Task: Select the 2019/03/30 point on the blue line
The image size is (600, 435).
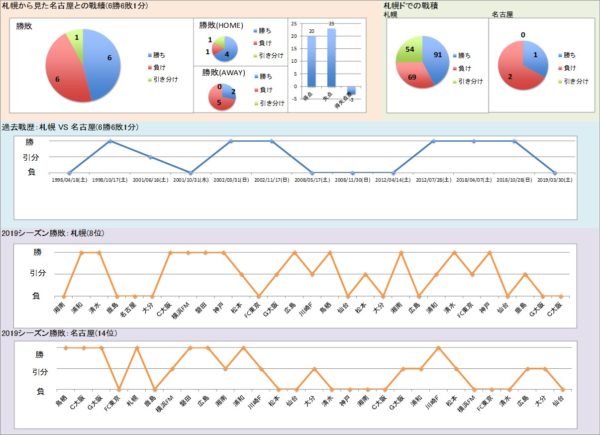Action: click(555, 173)
